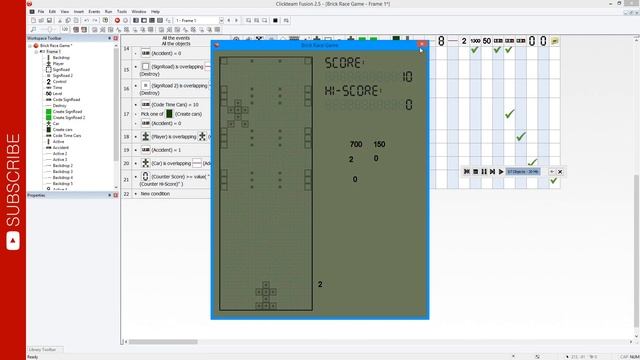Screen dimensions: 640x360
Task: Open the Window menu
Action: (139, 12)
